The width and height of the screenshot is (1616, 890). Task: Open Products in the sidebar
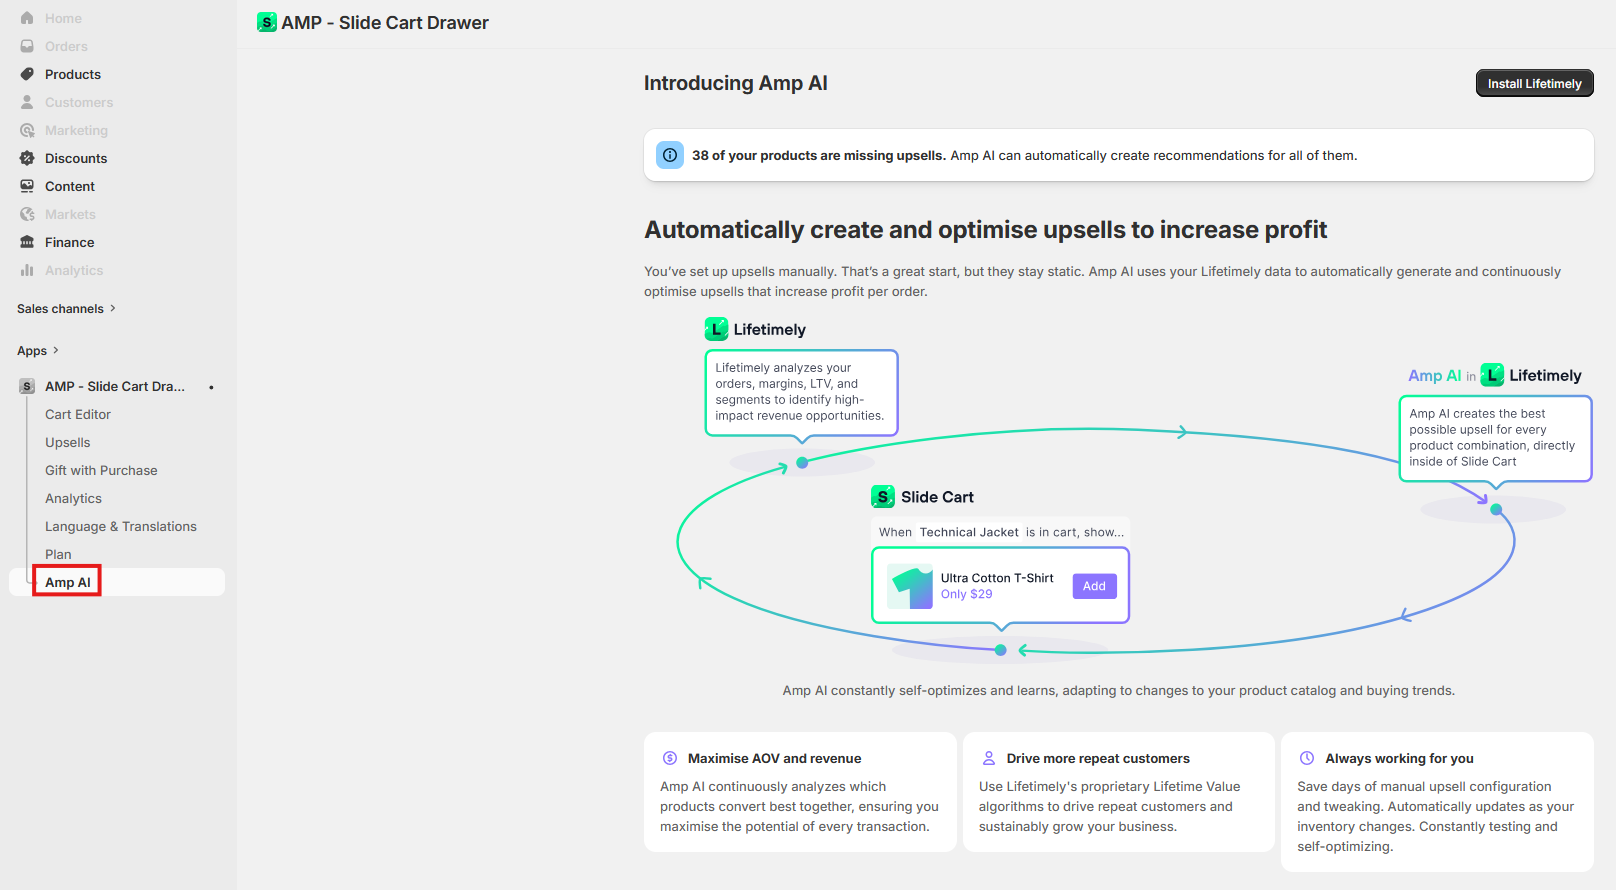[x=73, y=74]
